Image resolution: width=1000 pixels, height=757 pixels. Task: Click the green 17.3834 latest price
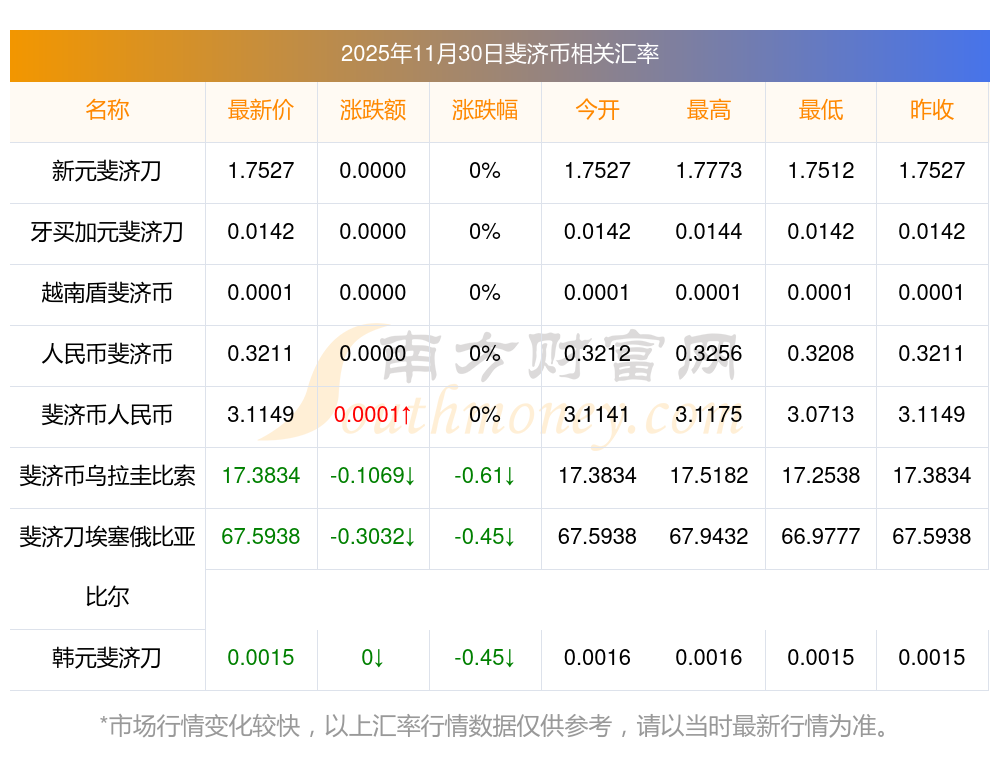tap(261, 475)
